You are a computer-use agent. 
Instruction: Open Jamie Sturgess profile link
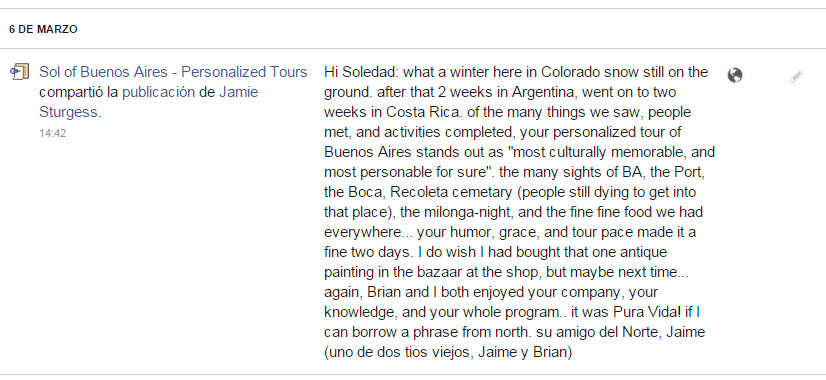click(x=149, y=102)
